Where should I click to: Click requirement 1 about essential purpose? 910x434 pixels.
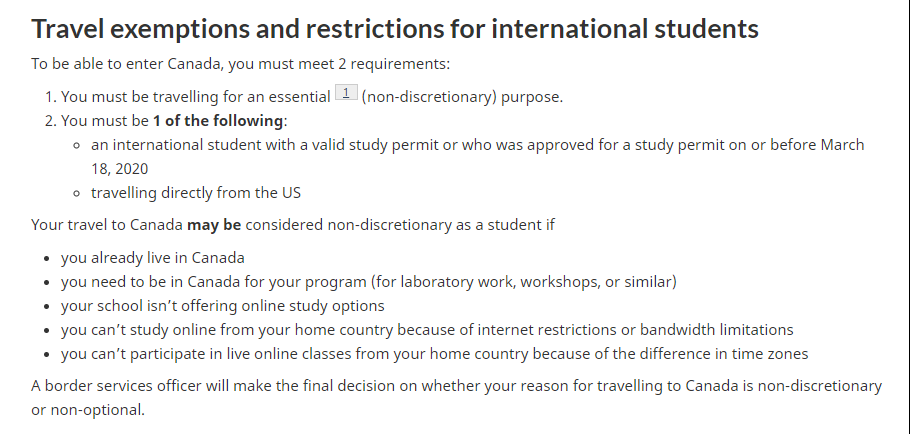tap(312, 96)
